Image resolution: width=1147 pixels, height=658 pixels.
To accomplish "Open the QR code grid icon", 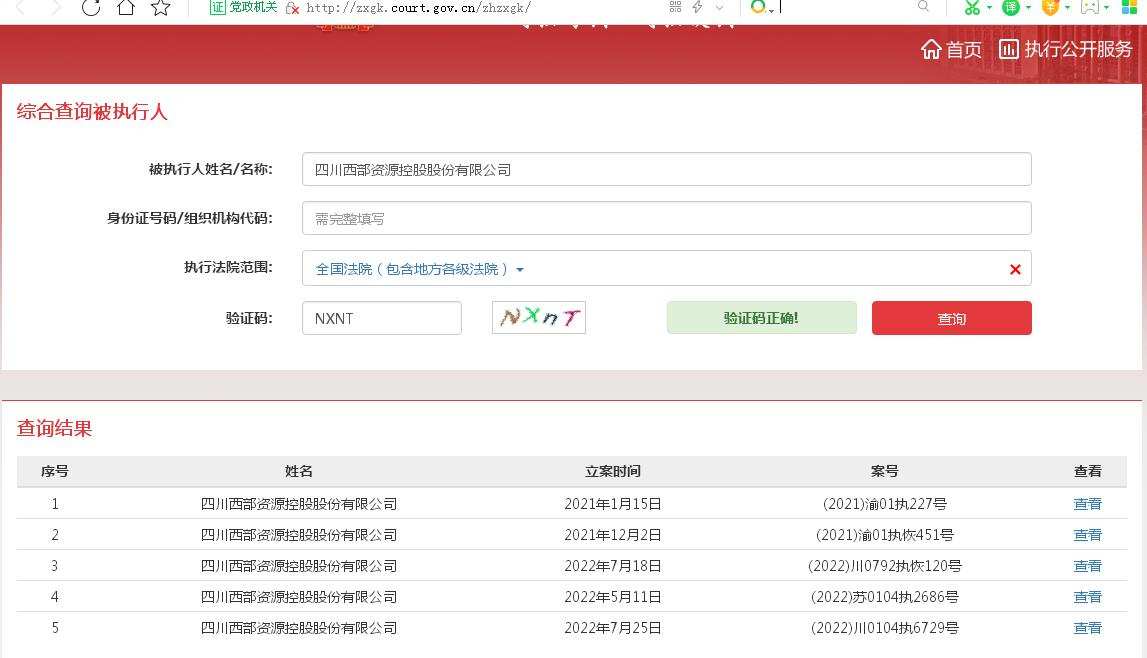I will [x=674, y=7].
